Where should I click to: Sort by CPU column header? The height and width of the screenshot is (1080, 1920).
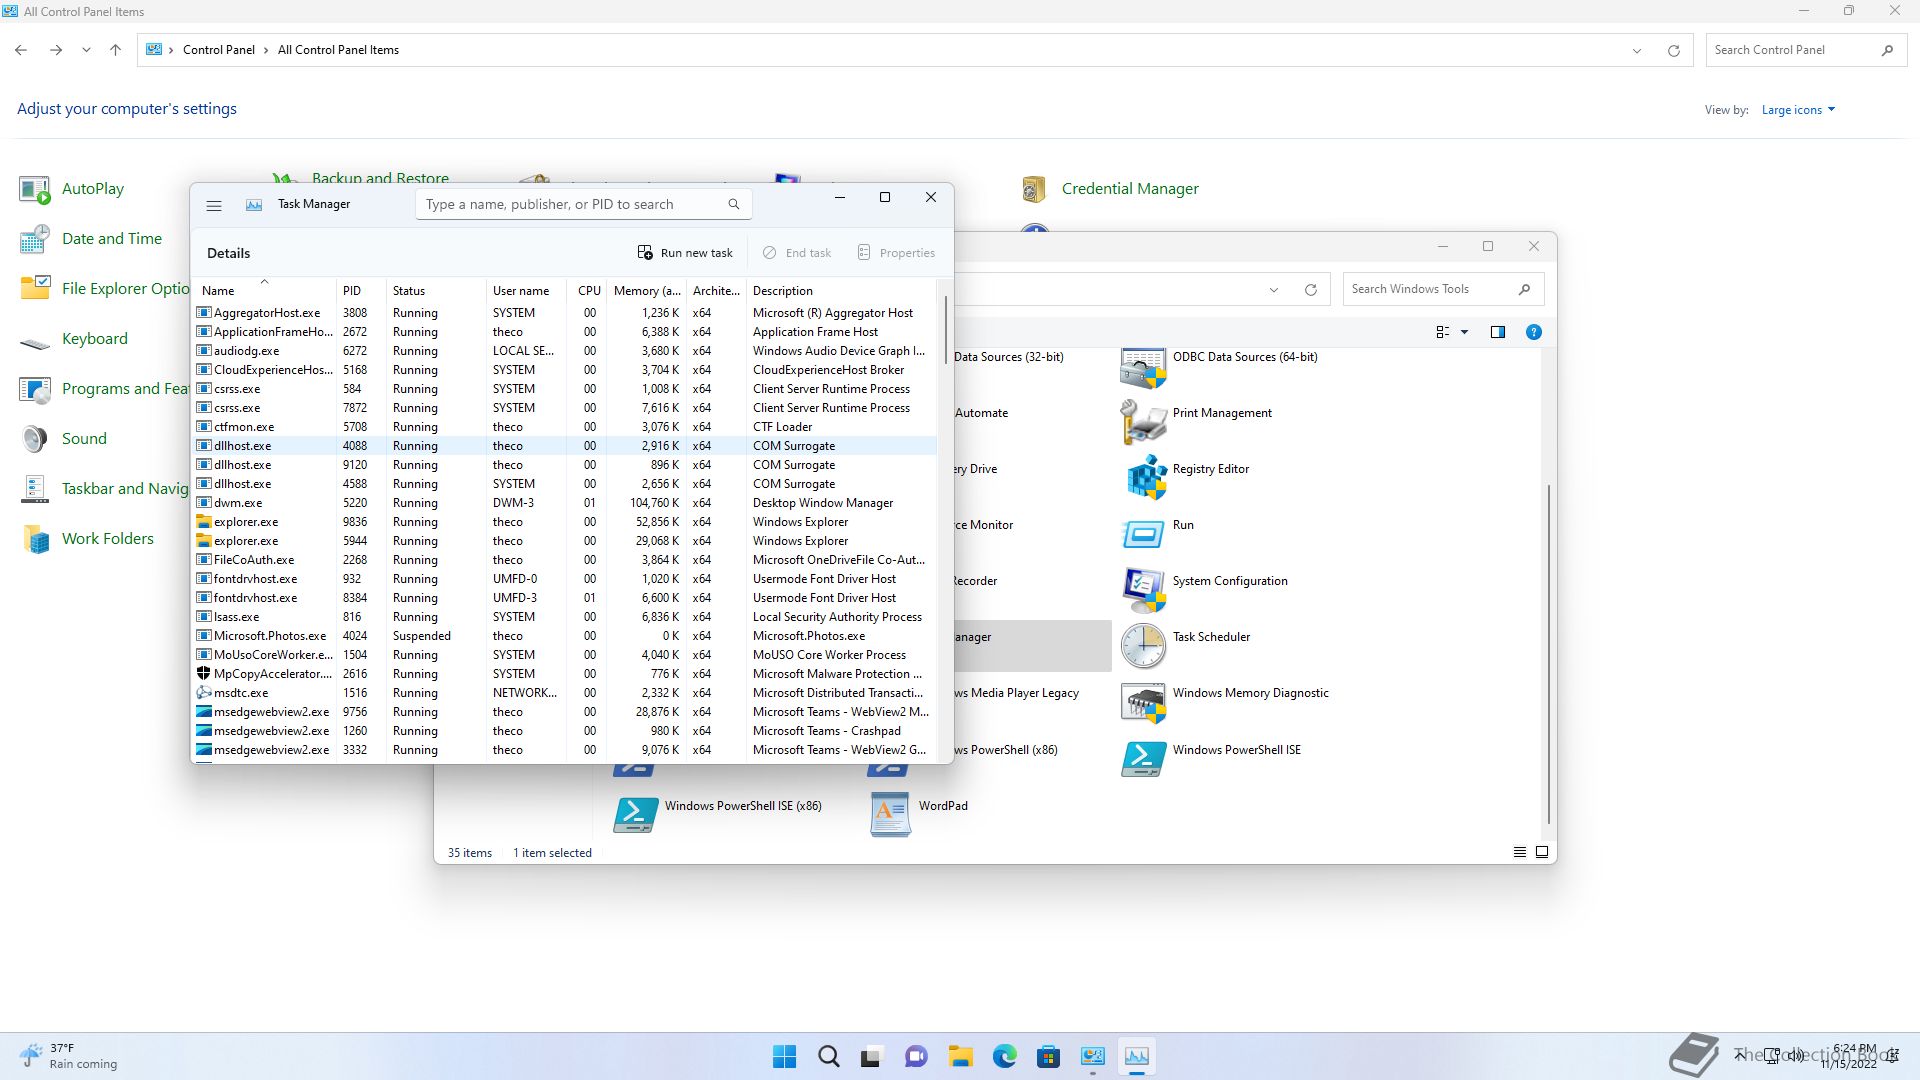588,290
